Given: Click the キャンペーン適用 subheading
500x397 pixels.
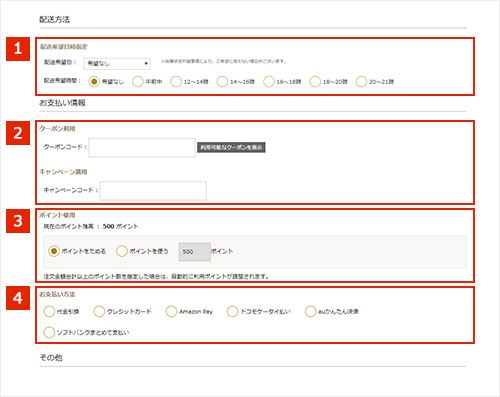Looking at the screenshot, I should coord(63,172).
